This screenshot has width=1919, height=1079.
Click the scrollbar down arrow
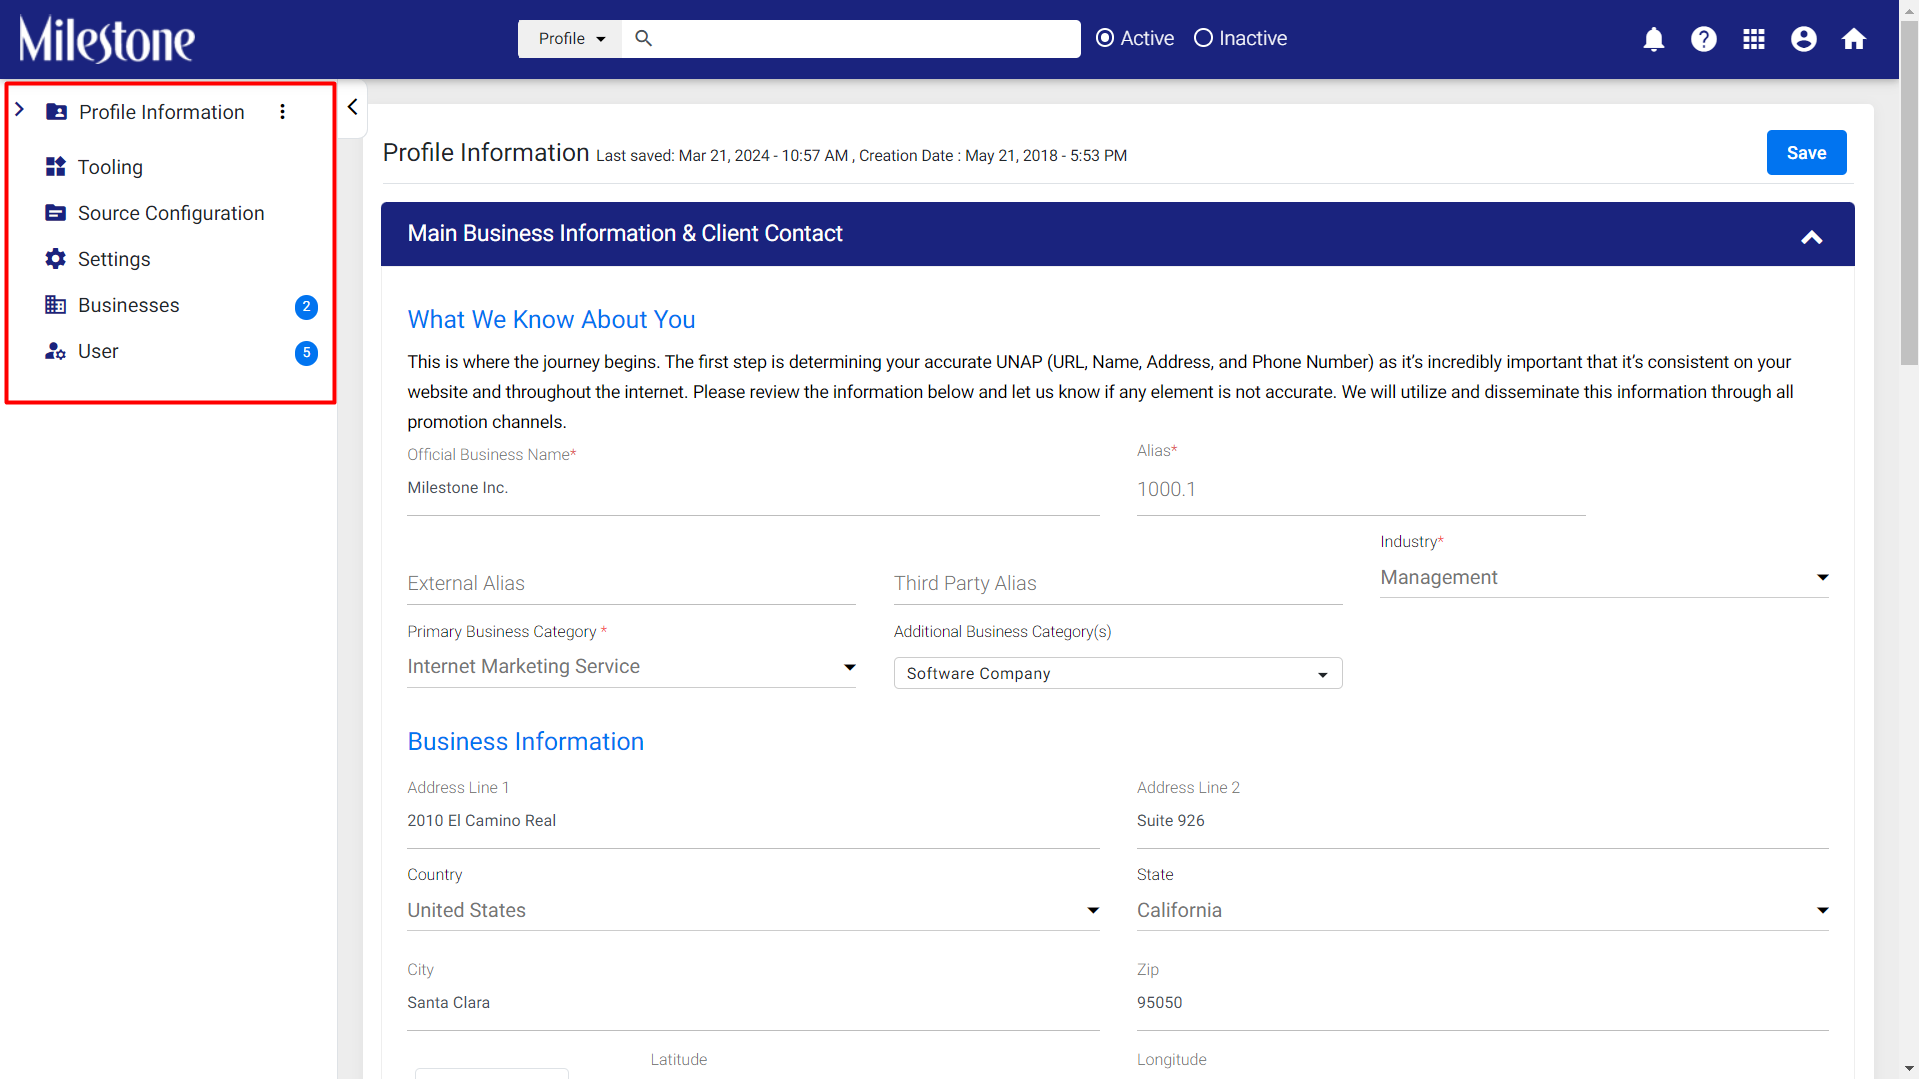click(x=1909, y=1069)
